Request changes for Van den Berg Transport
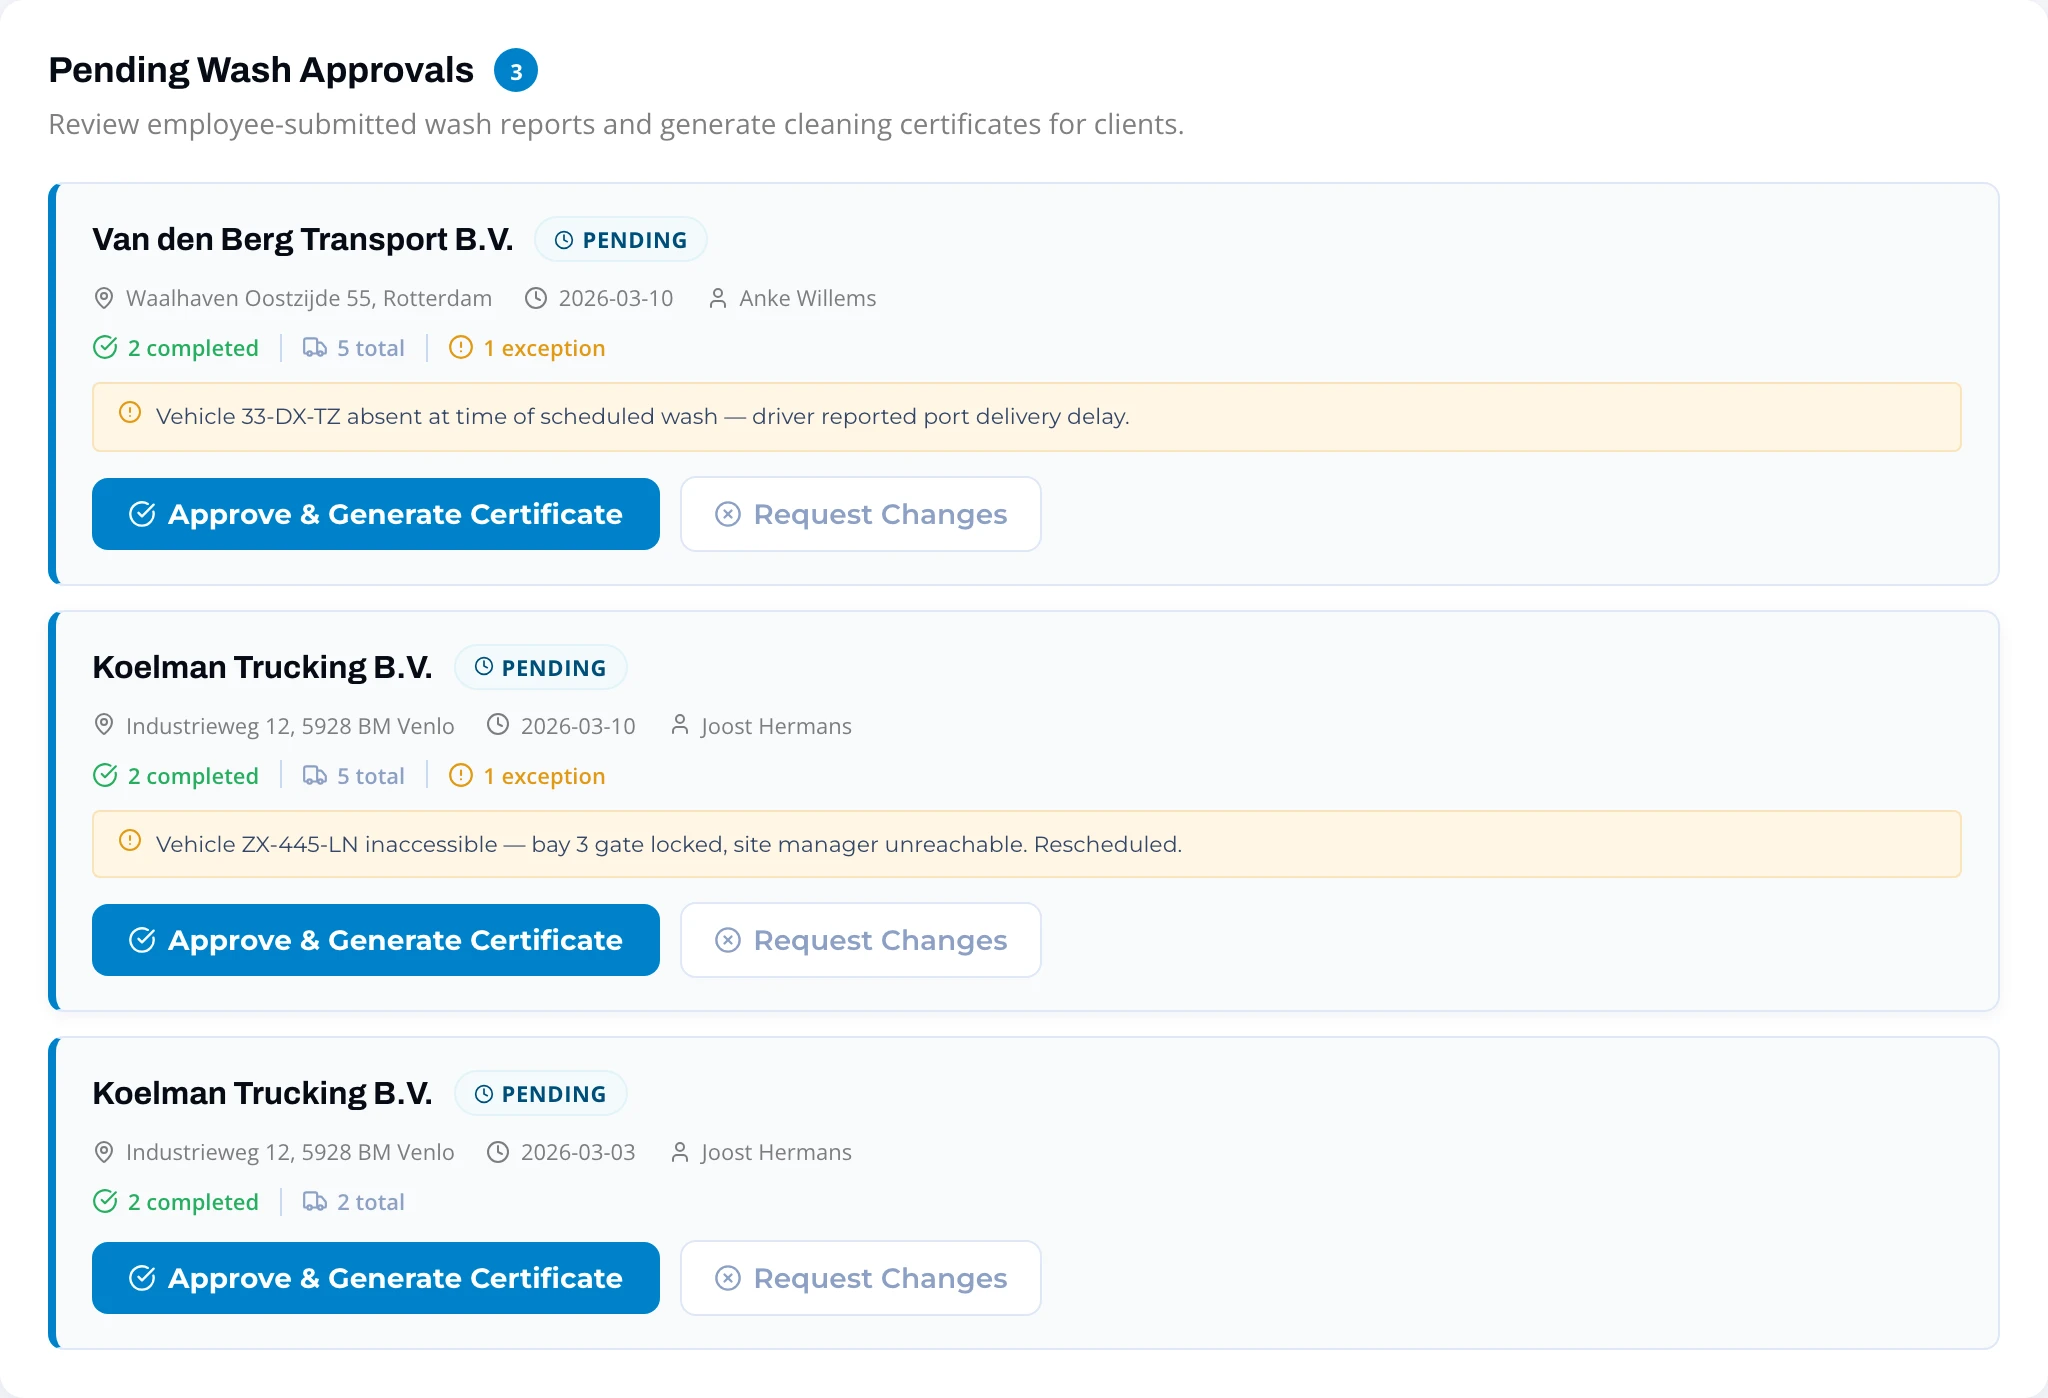Screen dimensions: 2048x1398 pyautogui.click(x=860, y=514)
